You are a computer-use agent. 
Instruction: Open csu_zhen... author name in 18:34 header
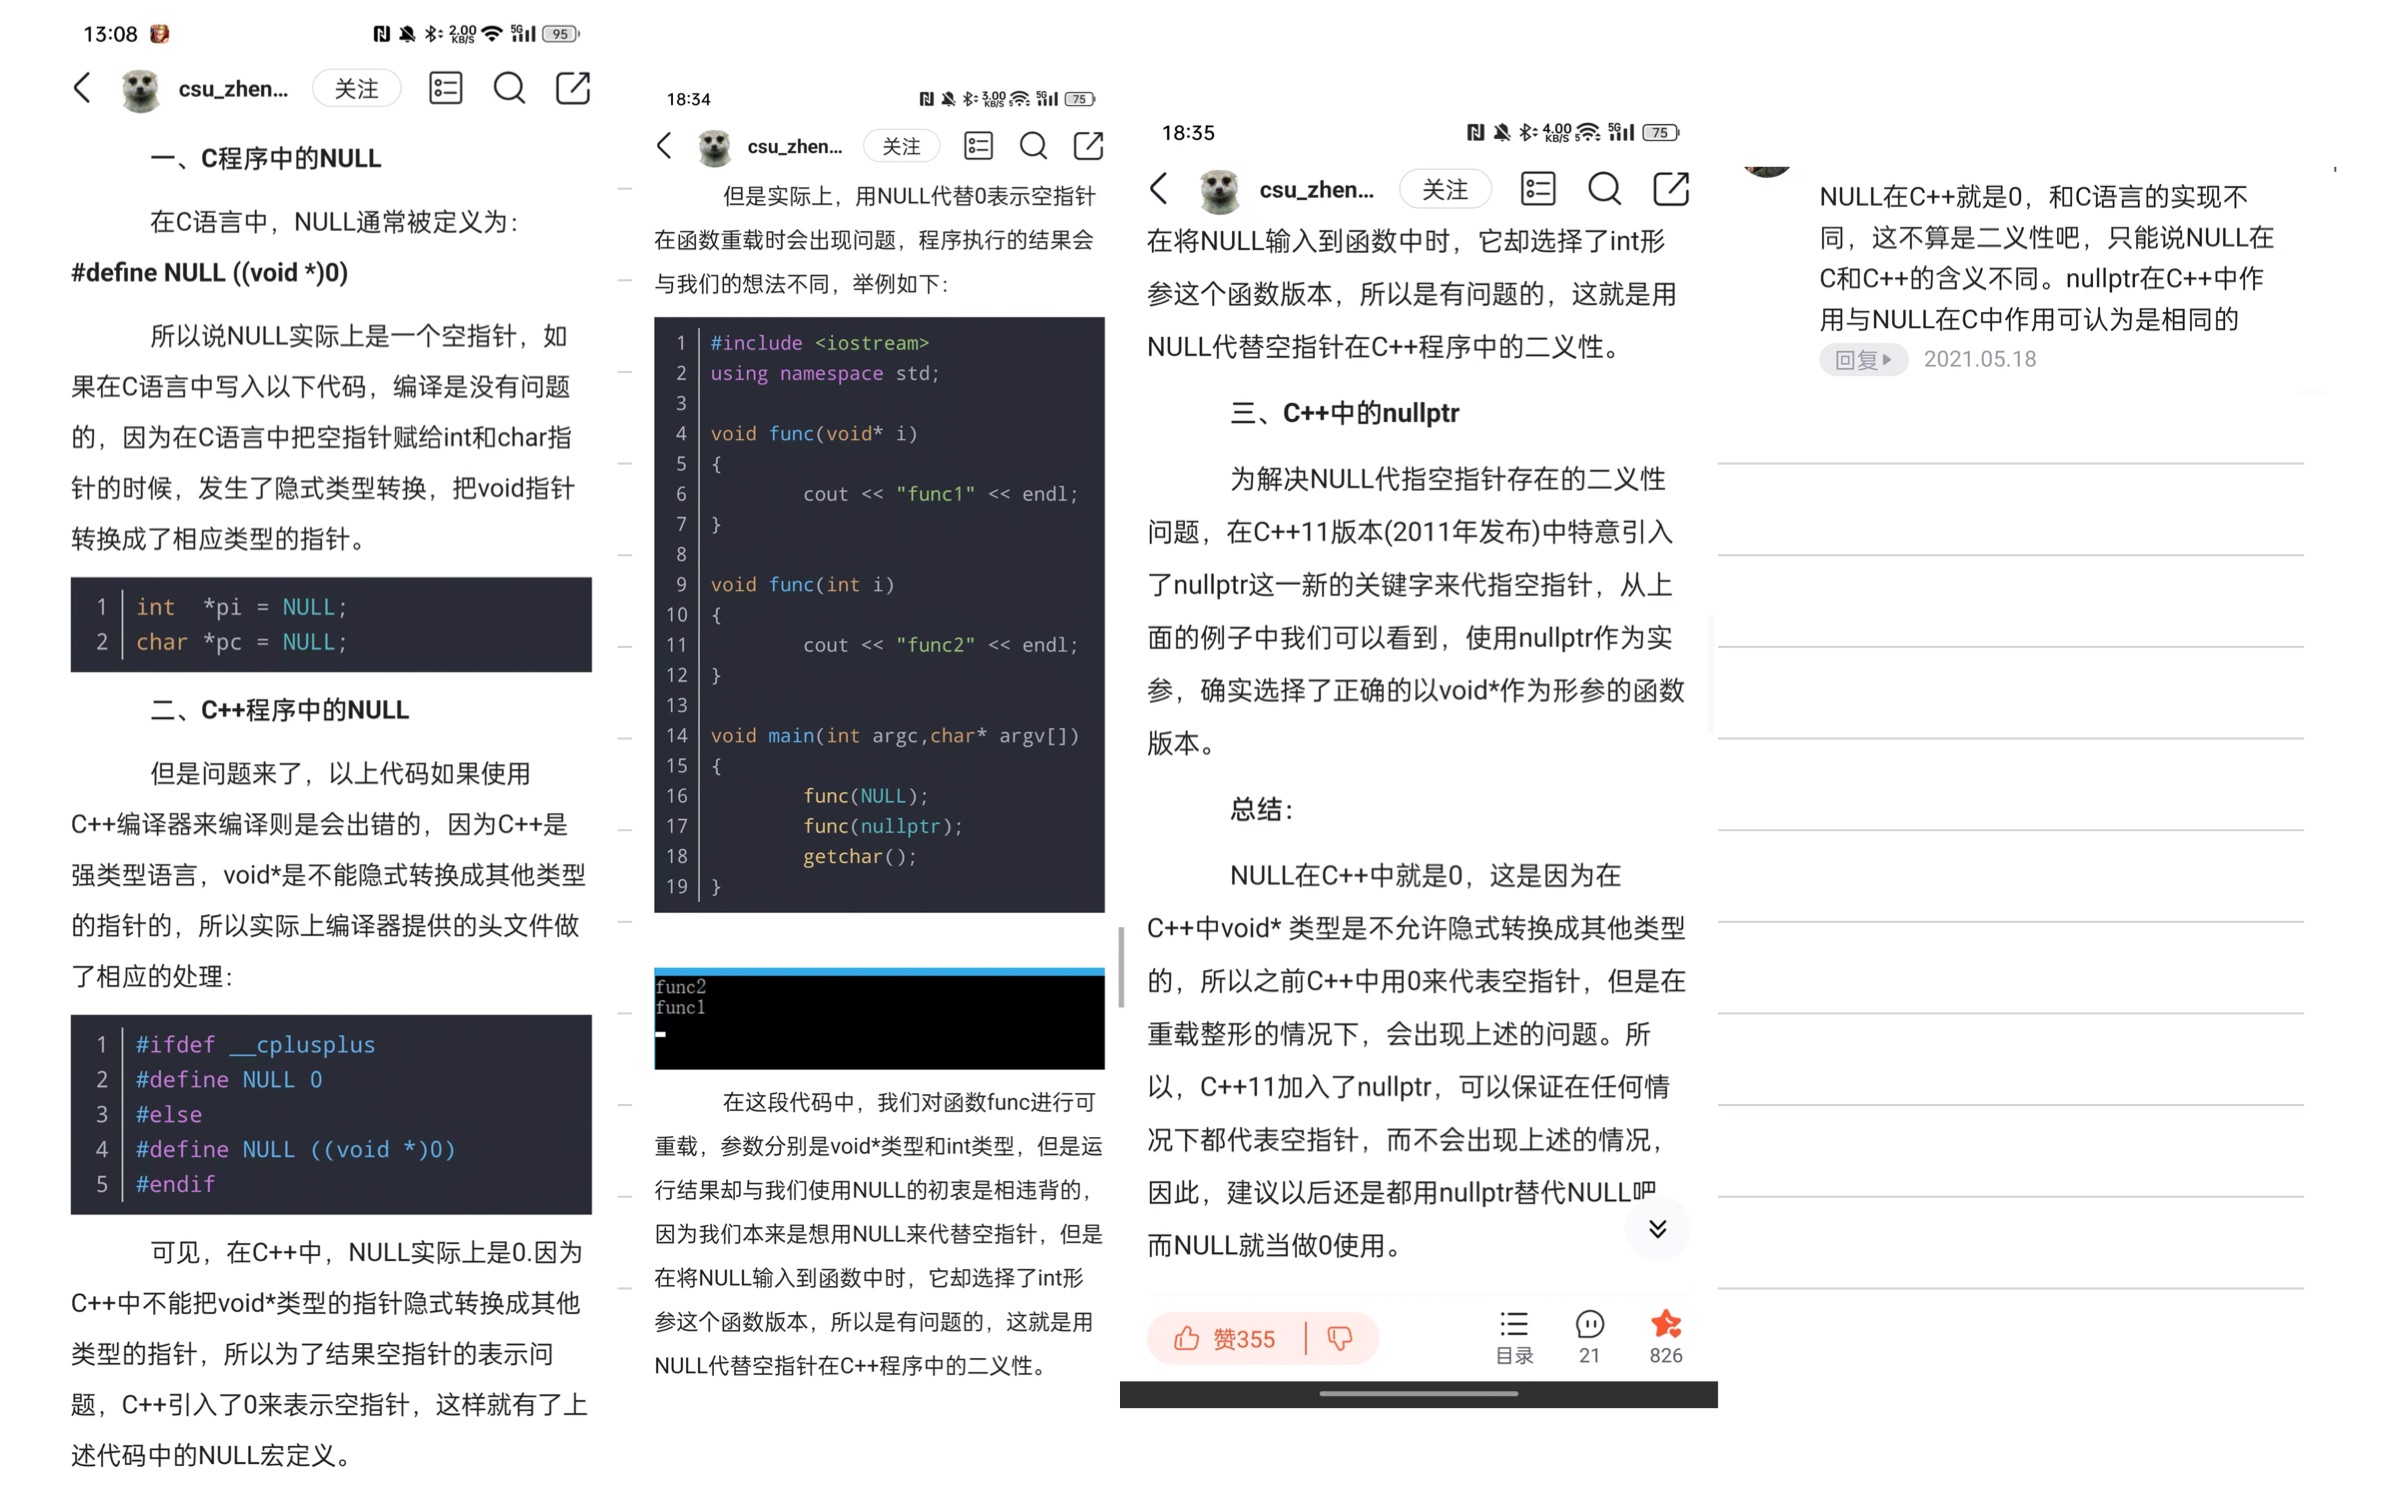[794, 147]
